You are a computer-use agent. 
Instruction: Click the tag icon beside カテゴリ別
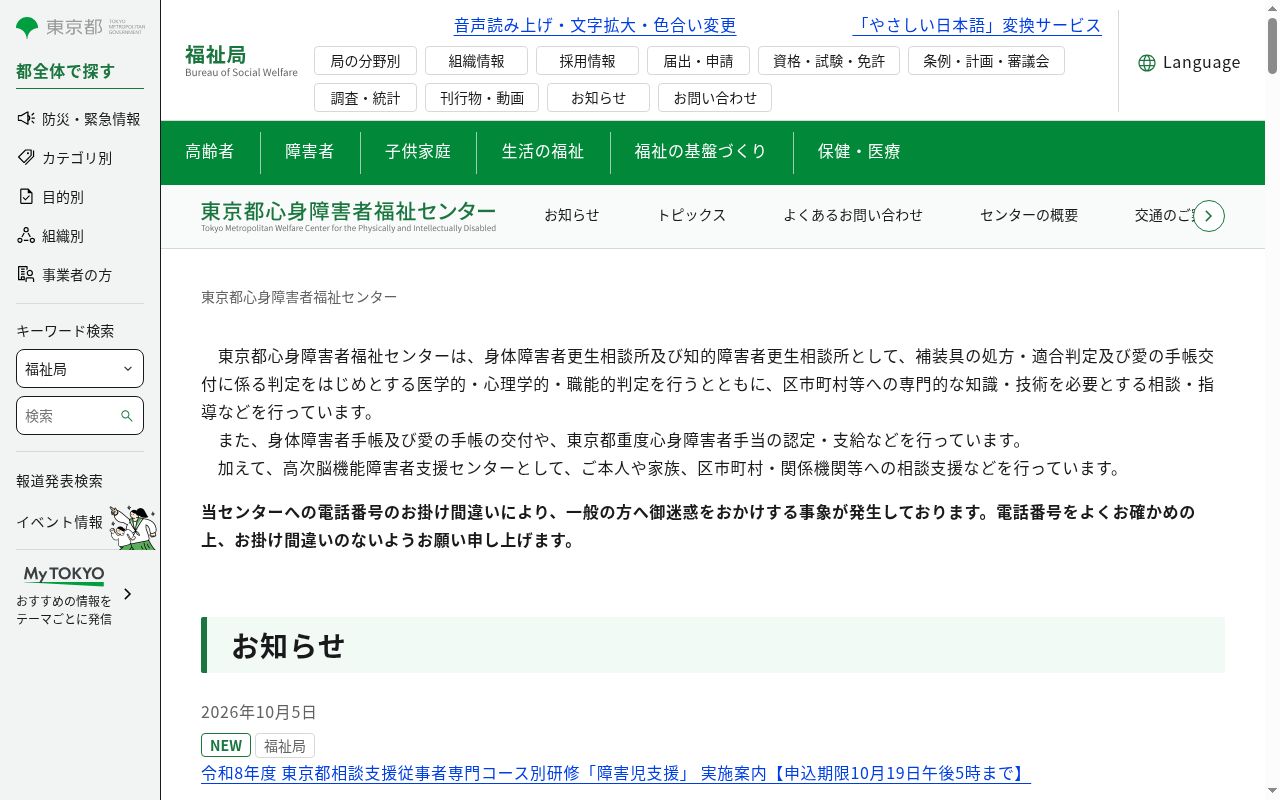(26, 158)
